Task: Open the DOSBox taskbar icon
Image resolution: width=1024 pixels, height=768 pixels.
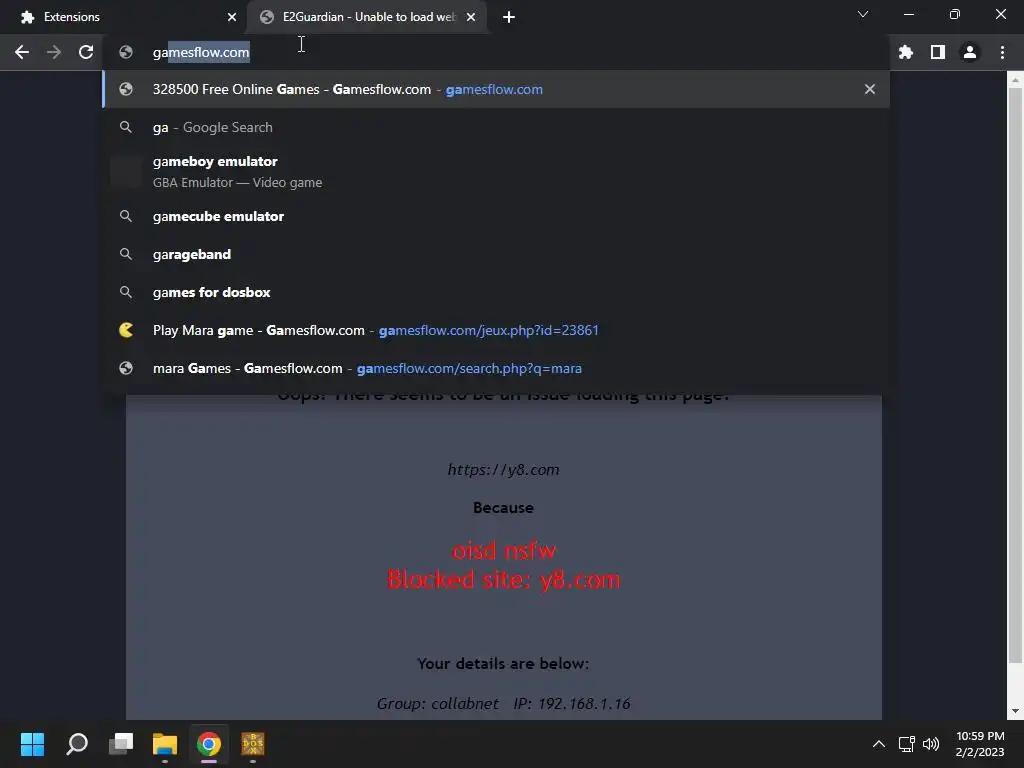Action: coord(253,743)
